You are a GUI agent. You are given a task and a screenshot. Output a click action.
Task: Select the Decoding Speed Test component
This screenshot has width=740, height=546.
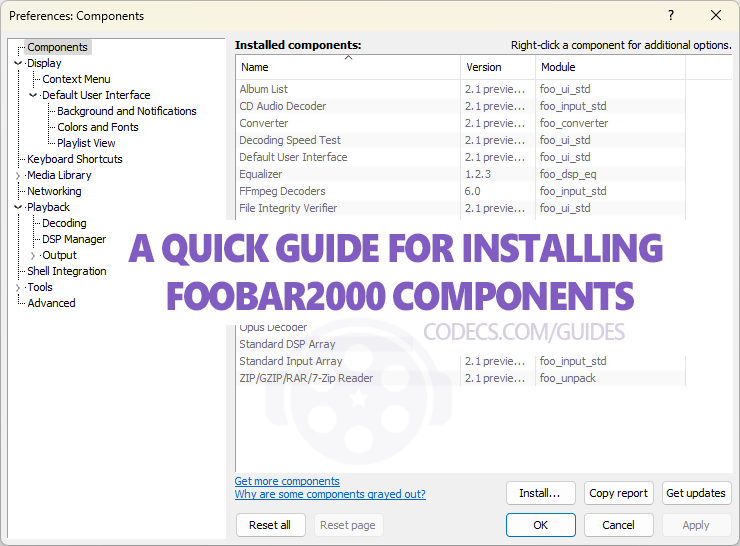click(460, 140)
